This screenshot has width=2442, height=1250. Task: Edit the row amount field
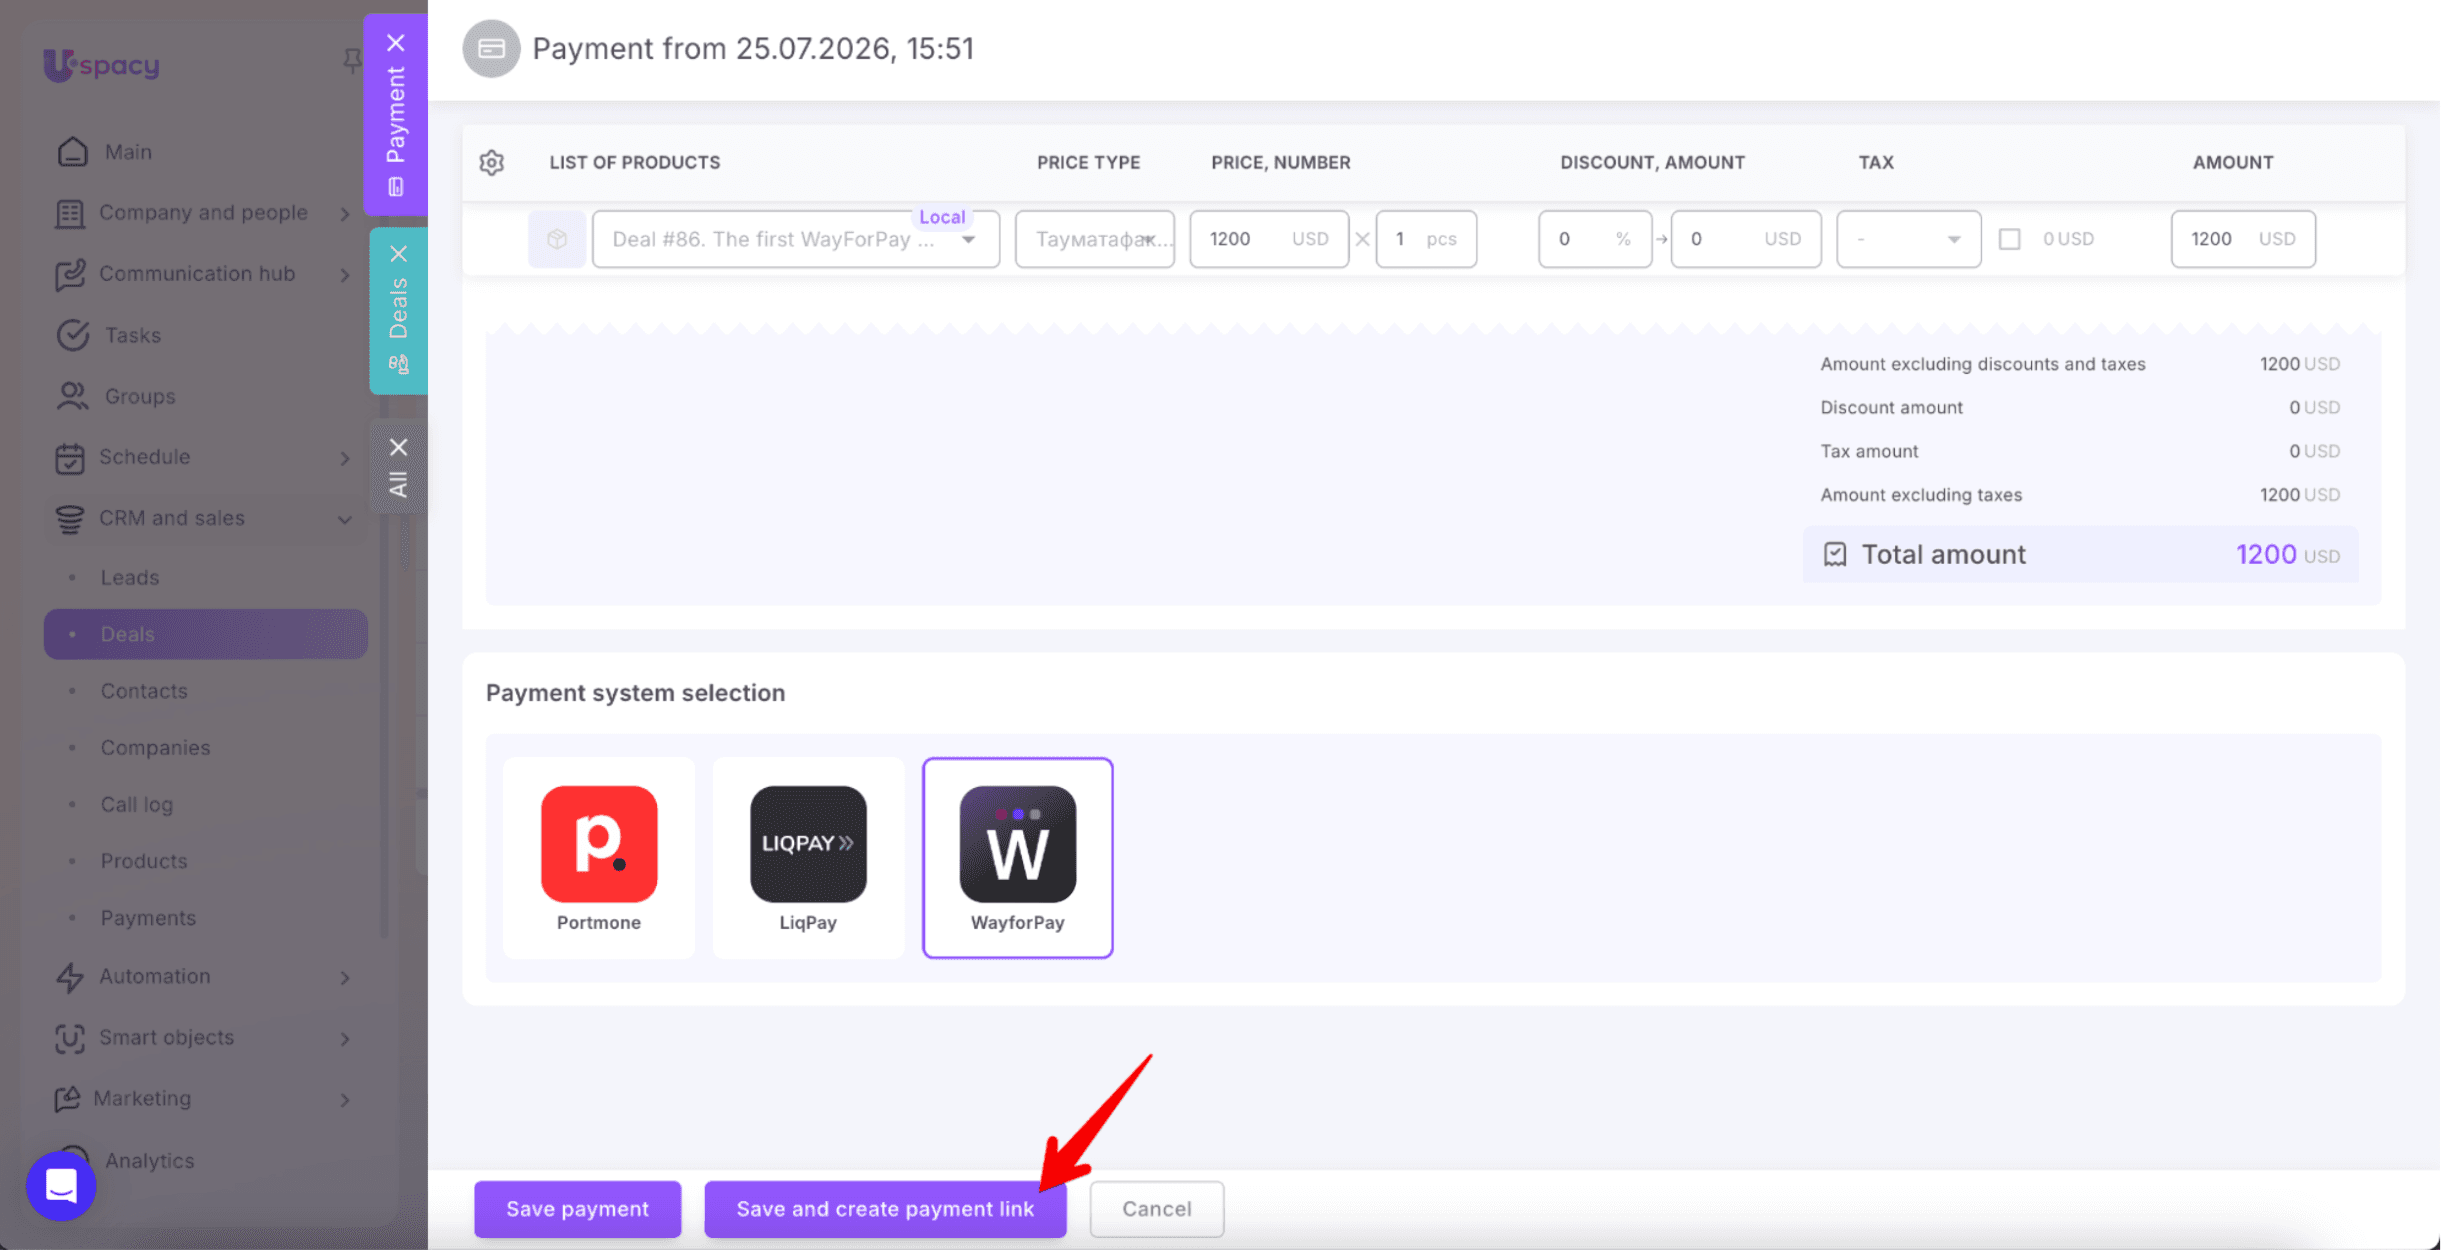click(2243, 239)
